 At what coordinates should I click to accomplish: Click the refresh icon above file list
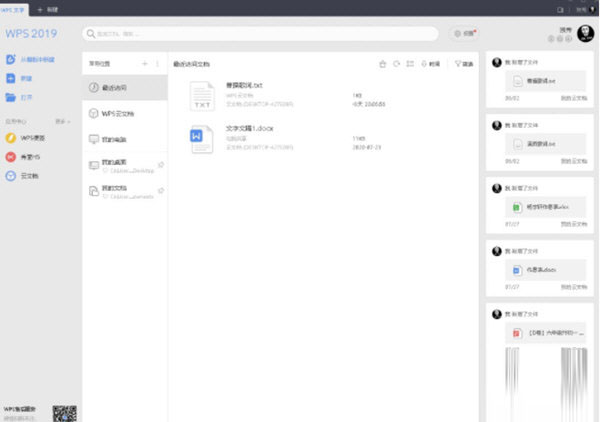(396, 64)
